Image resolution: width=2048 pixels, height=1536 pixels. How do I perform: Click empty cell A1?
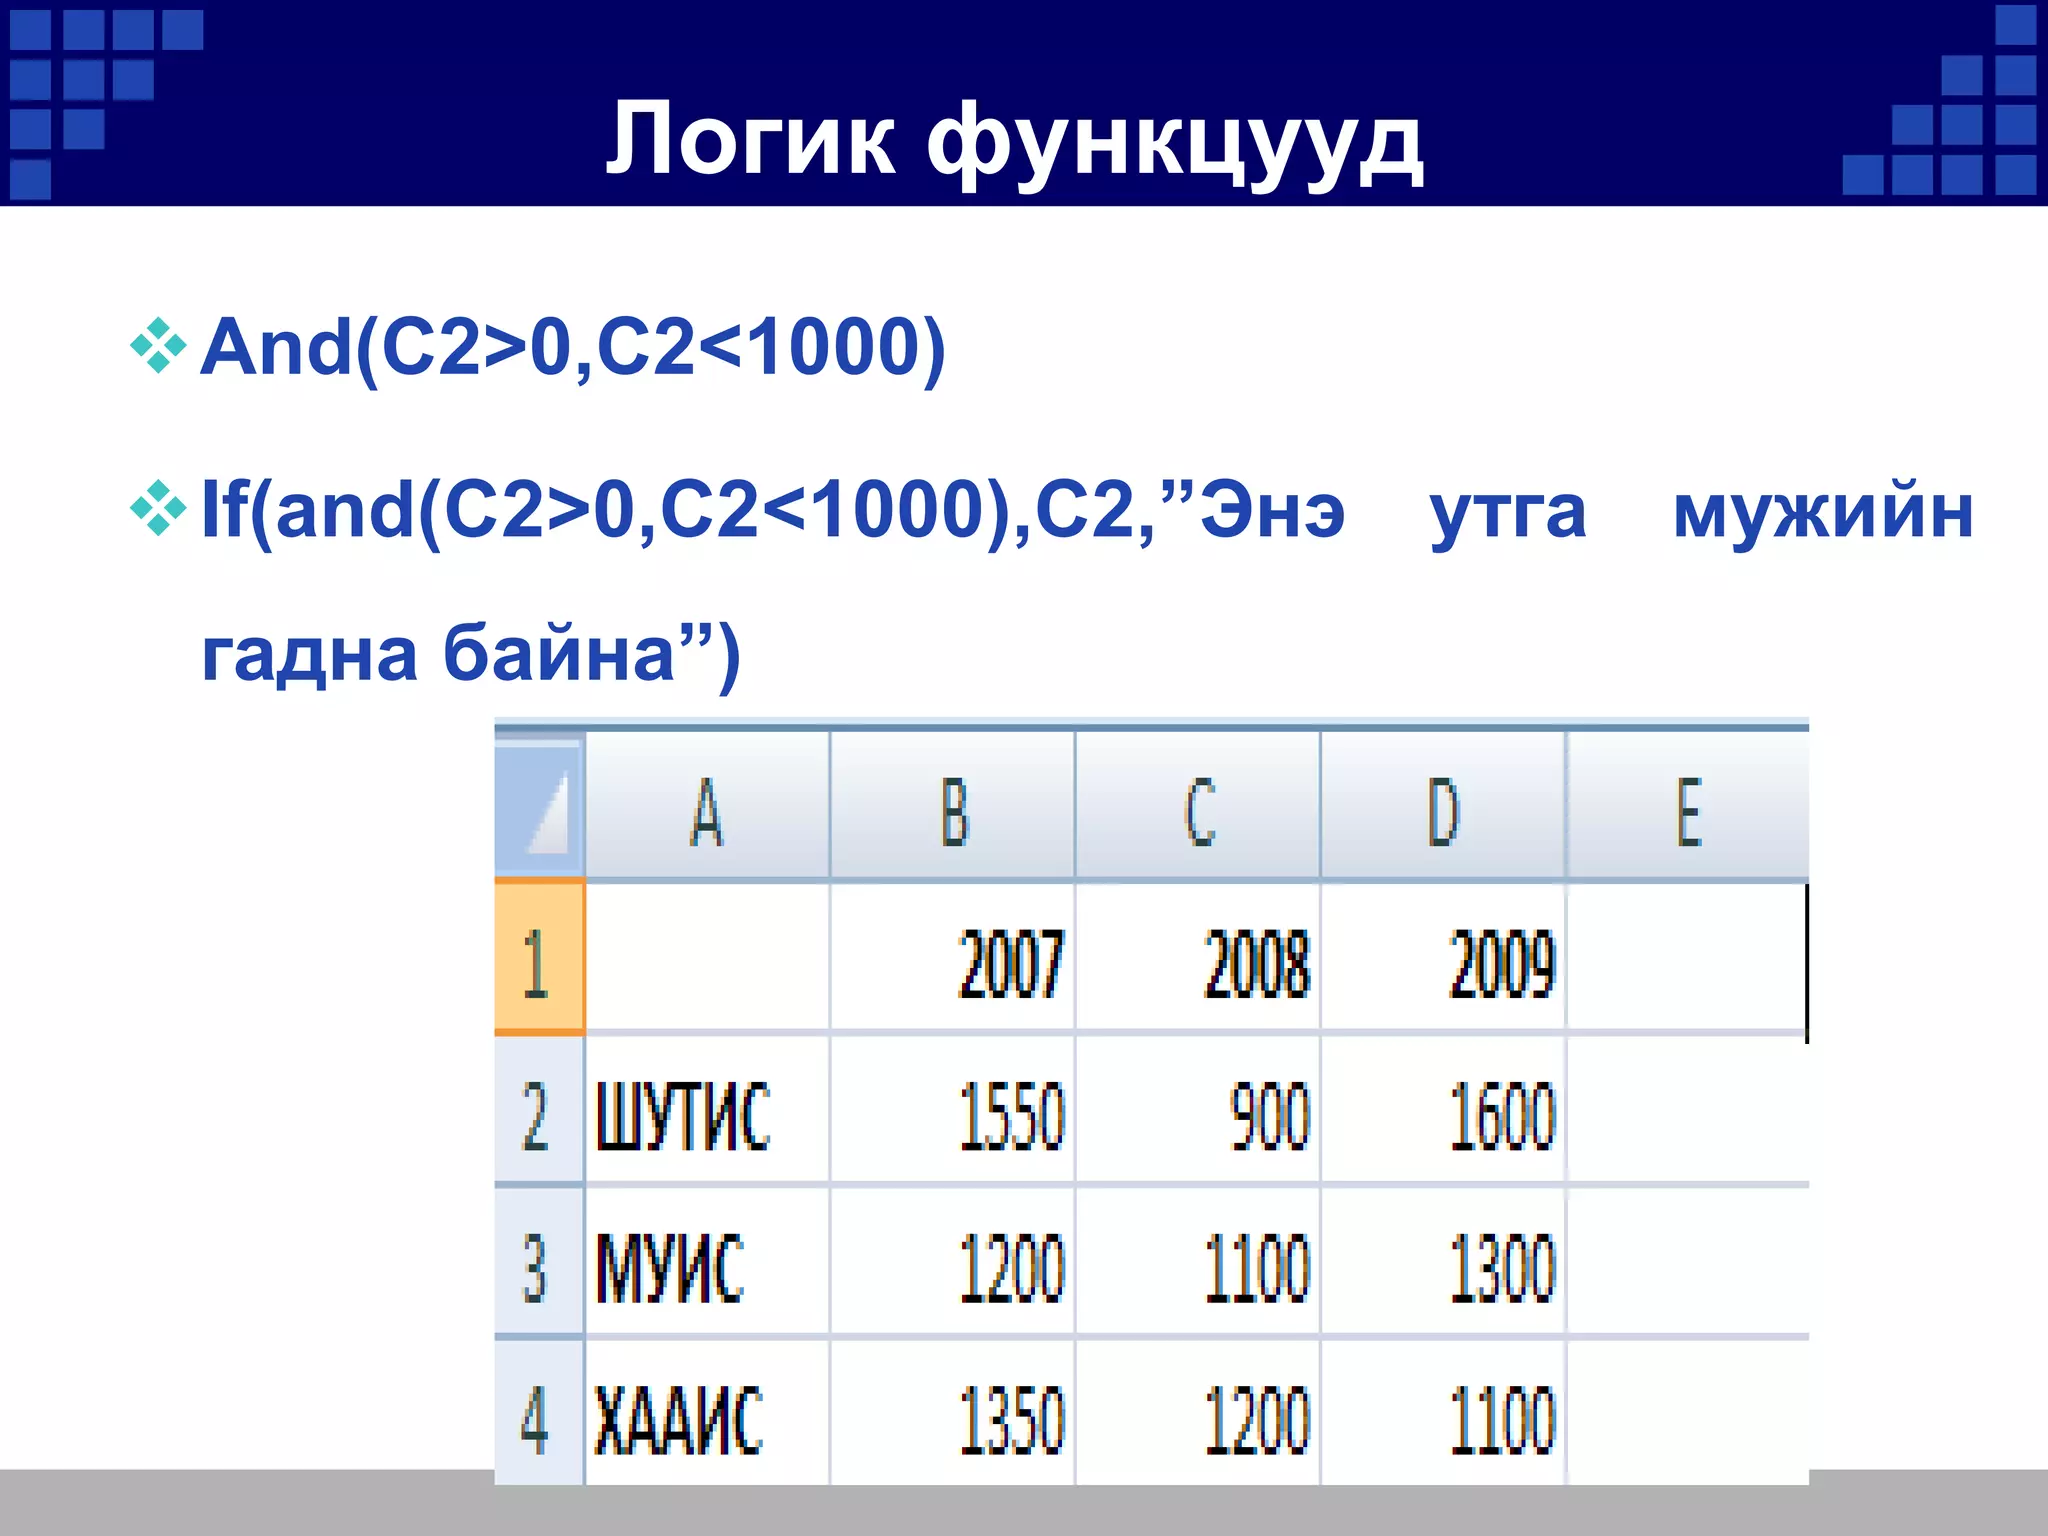707,958
